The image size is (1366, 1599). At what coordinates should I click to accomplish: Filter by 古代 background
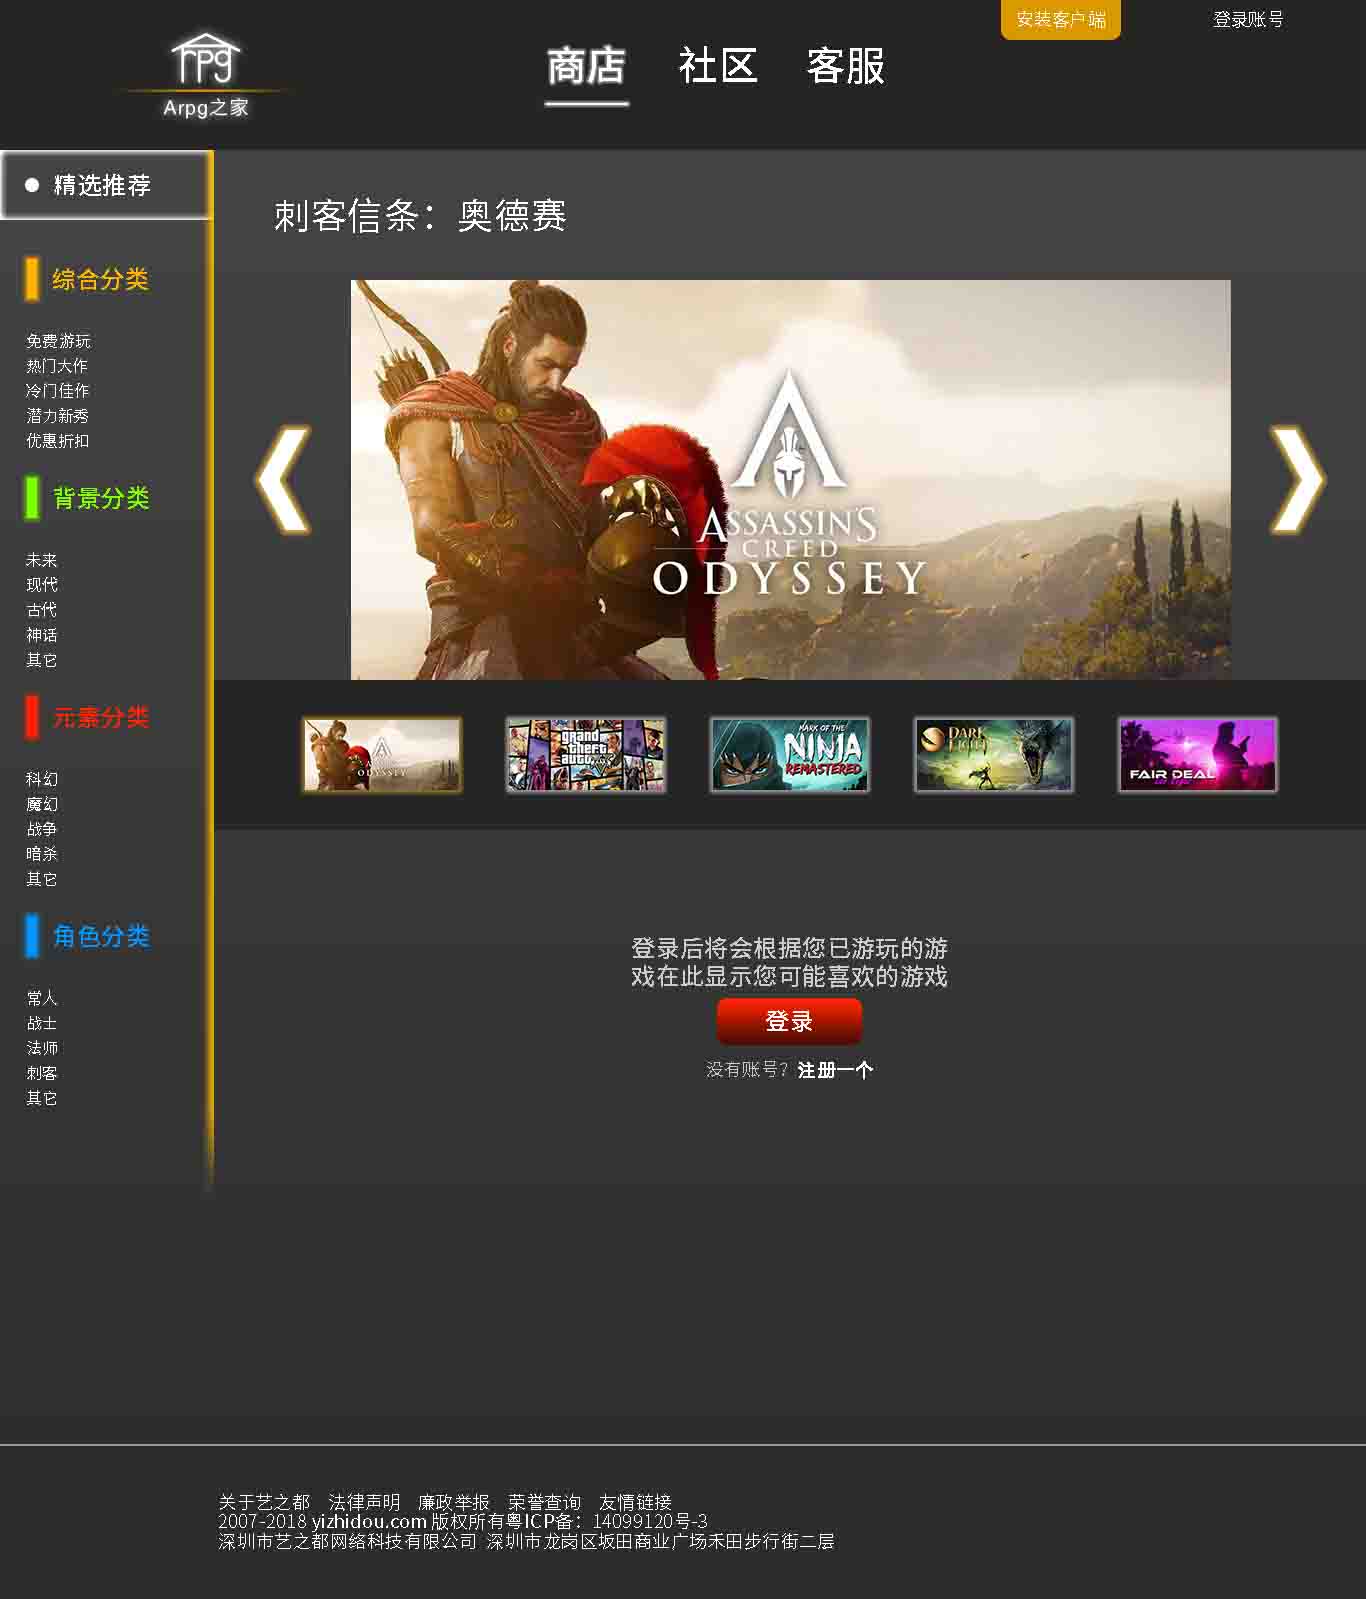point(42,610)
